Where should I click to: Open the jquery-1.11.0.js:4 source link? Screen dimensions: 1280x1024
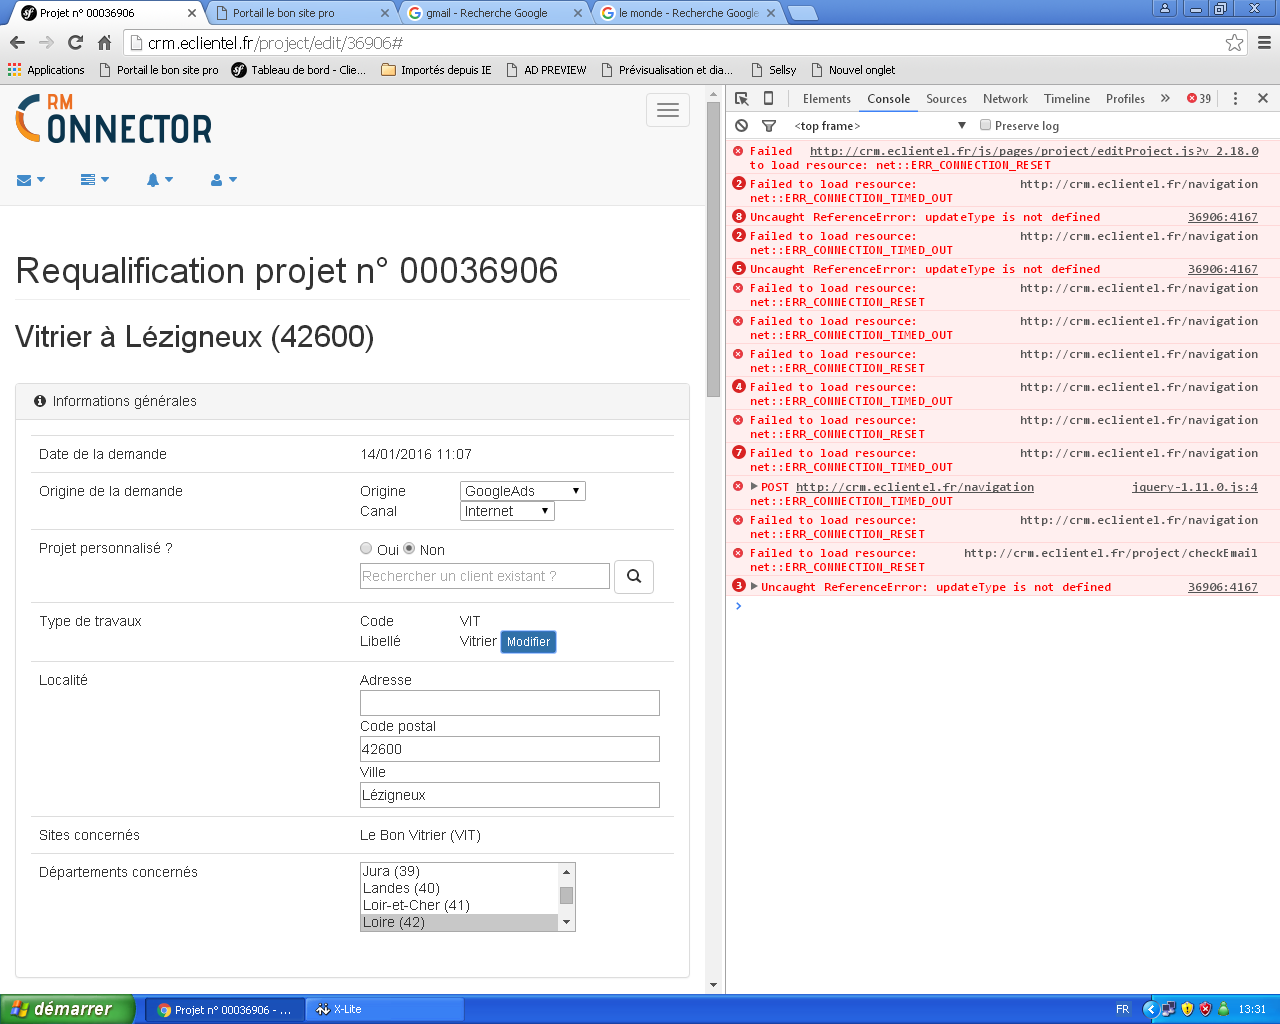pos(1194,487)
